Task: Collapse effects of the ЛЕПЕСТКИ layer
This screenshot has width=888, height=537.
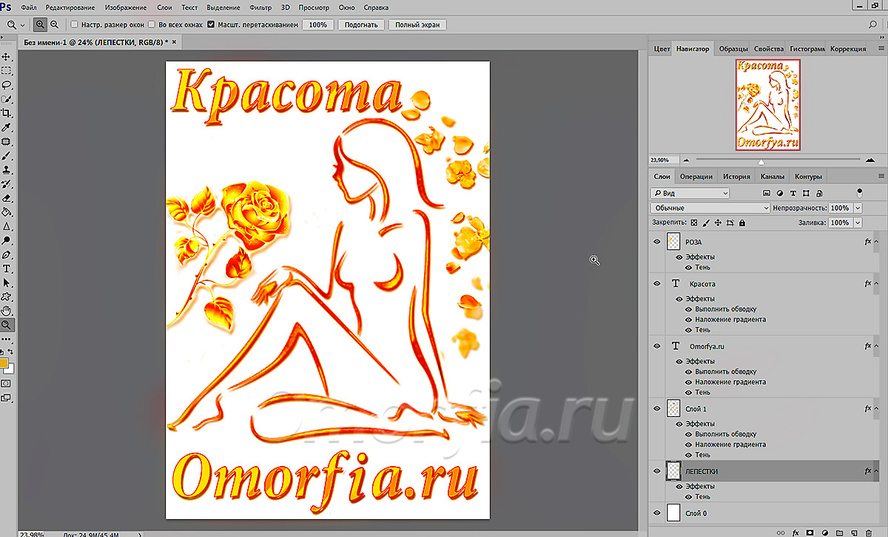Action: pos(877,471)
